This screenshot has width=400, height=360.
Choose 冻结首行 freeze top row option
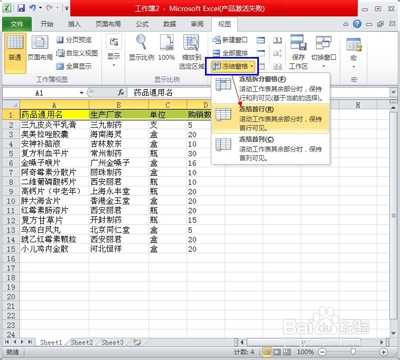click(270, 118)
